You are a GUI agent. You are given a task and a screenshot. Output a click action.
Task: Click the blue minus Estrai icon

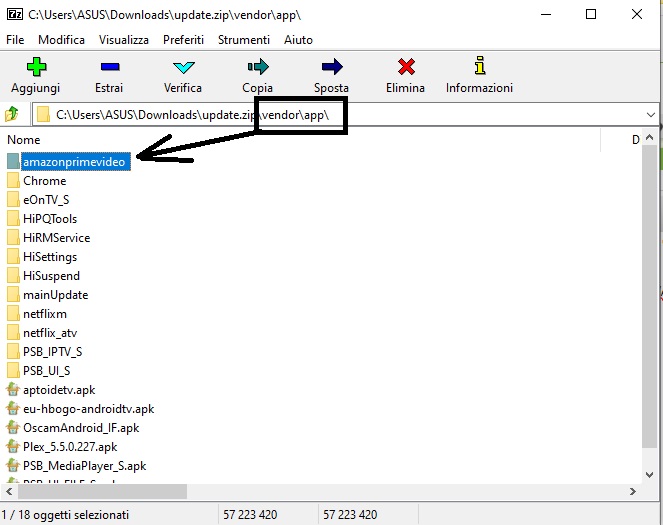(110, 67)
